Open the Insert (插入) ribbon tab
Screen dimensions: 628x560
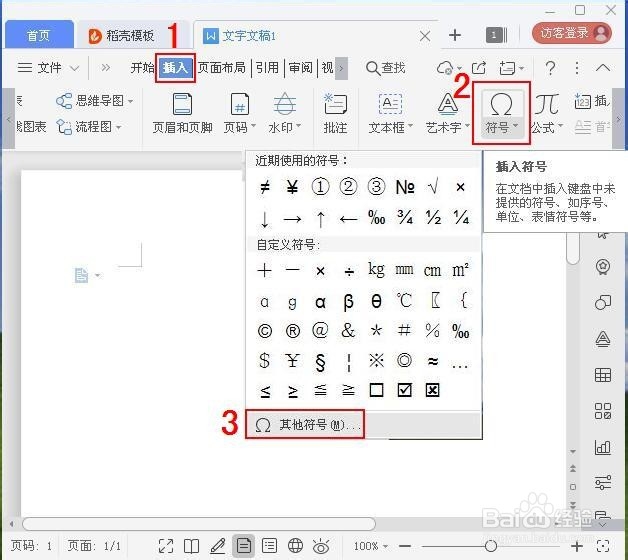tap(175, 68)
